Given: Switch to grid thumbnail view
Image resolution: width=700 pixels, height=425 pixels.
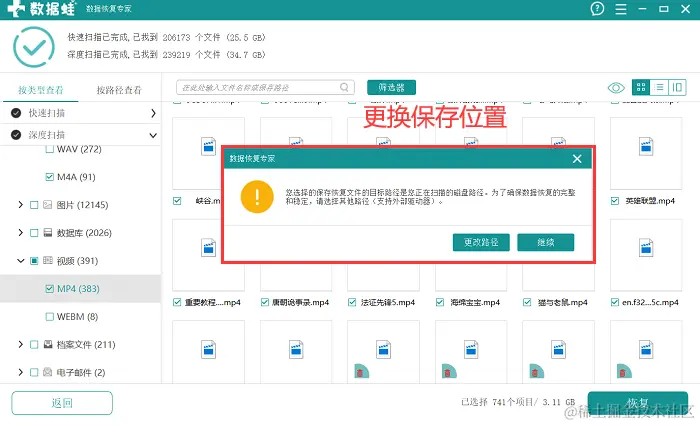Looking at the screenshot, I should 641,87.
